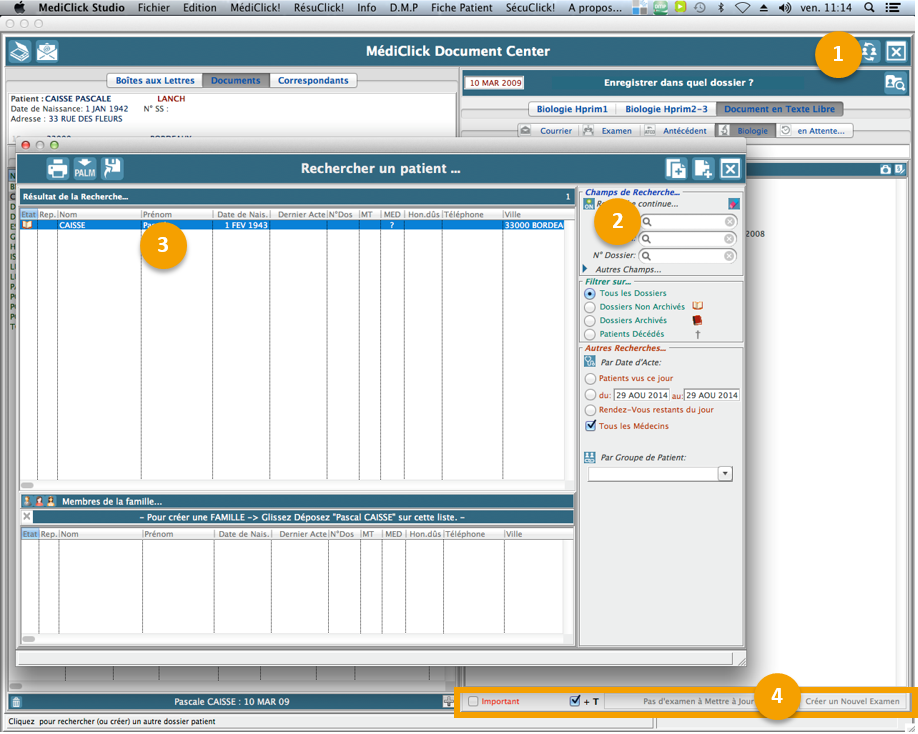Click the PALM export icon

[85, 168]
